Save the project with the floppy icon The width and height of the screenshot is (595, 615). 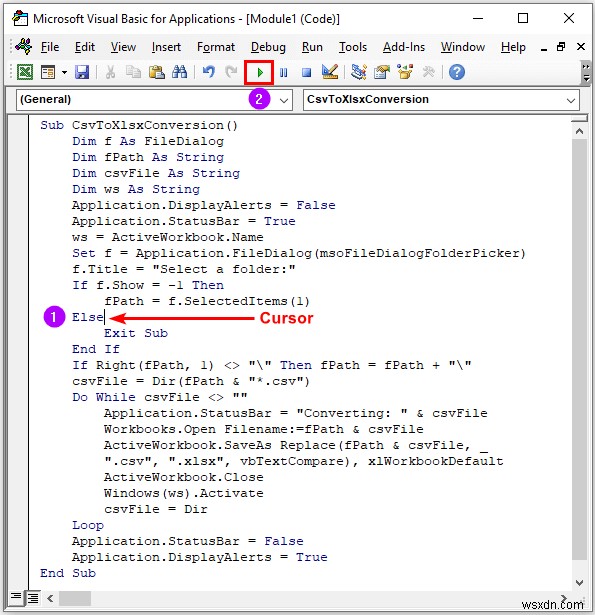82,73
